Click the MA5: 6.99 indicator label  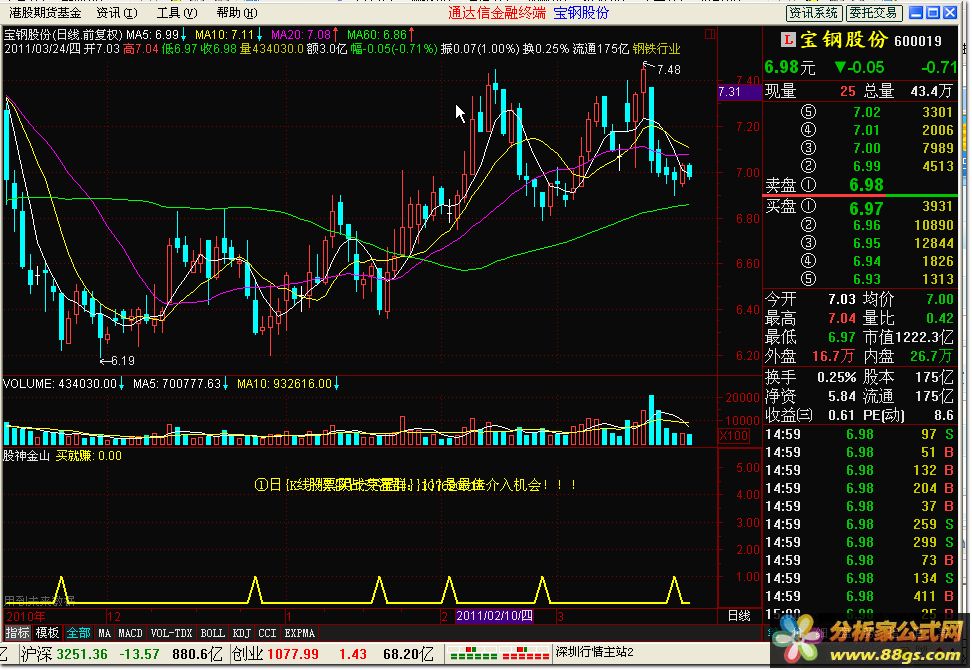pos(152,35)
